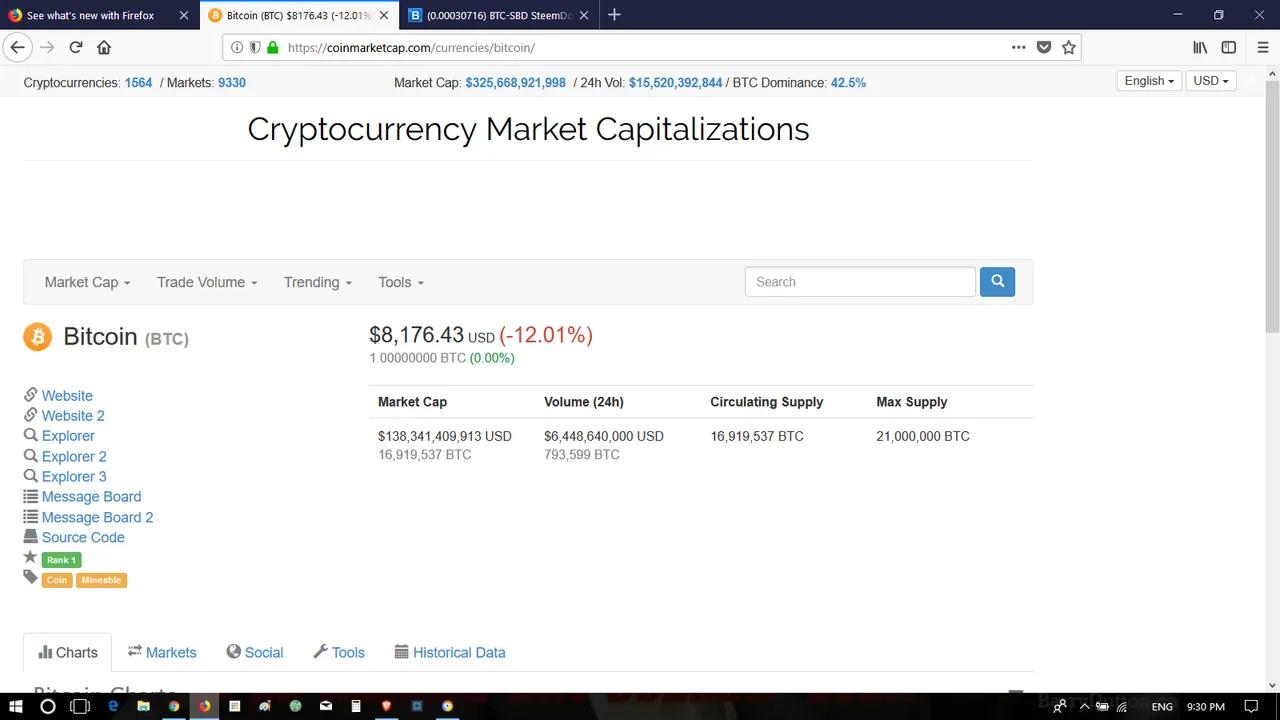
Task: Click the ENG input language indicator
Action: tap(1162, 707)
